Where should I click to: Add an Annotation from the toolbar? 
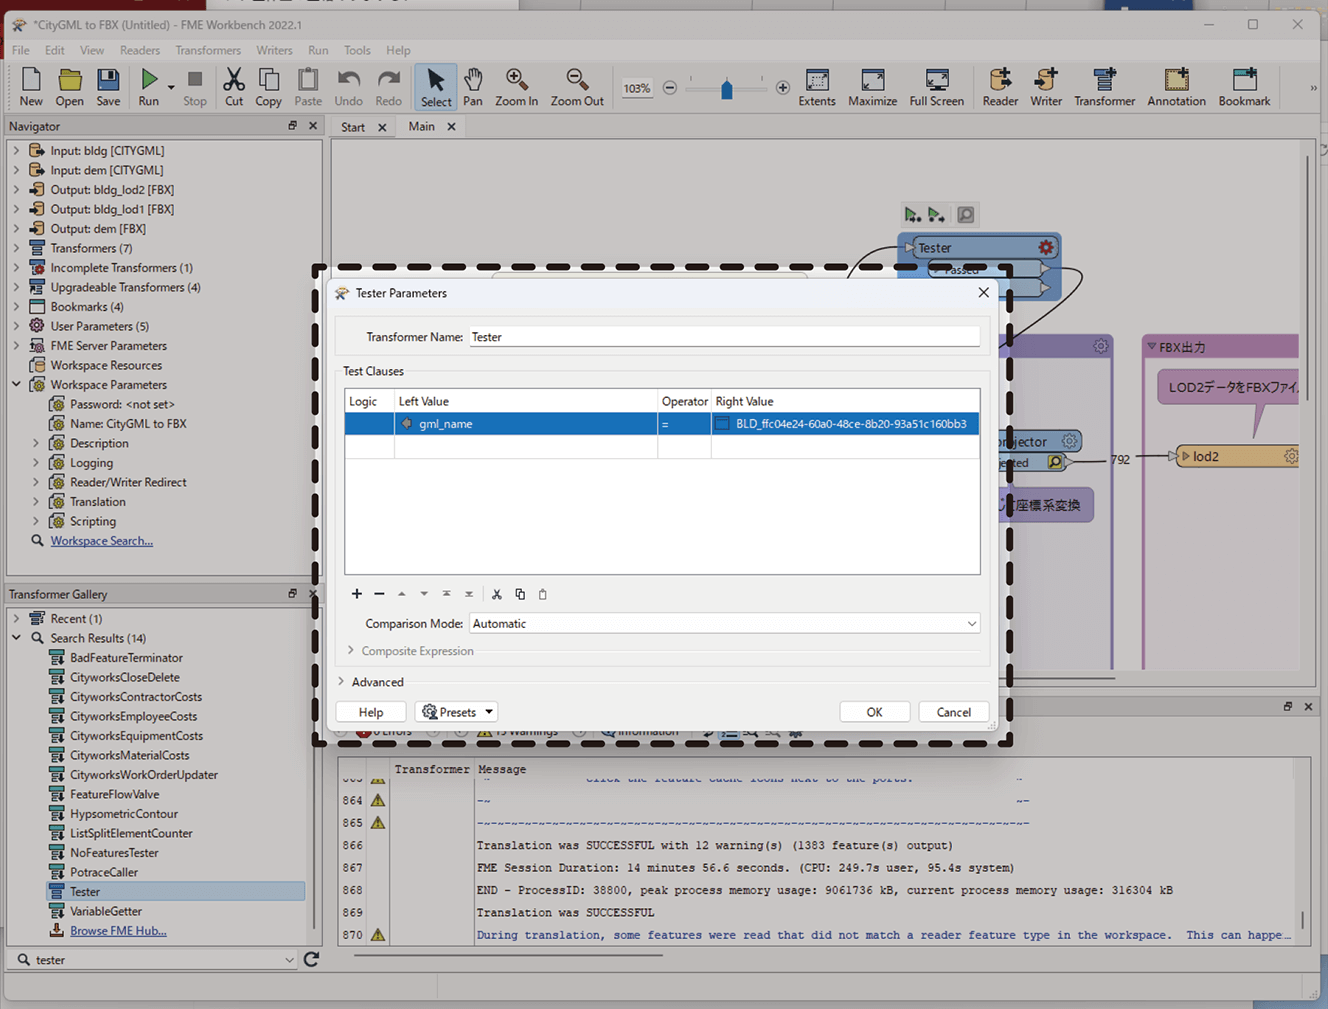coord(1176,87)
